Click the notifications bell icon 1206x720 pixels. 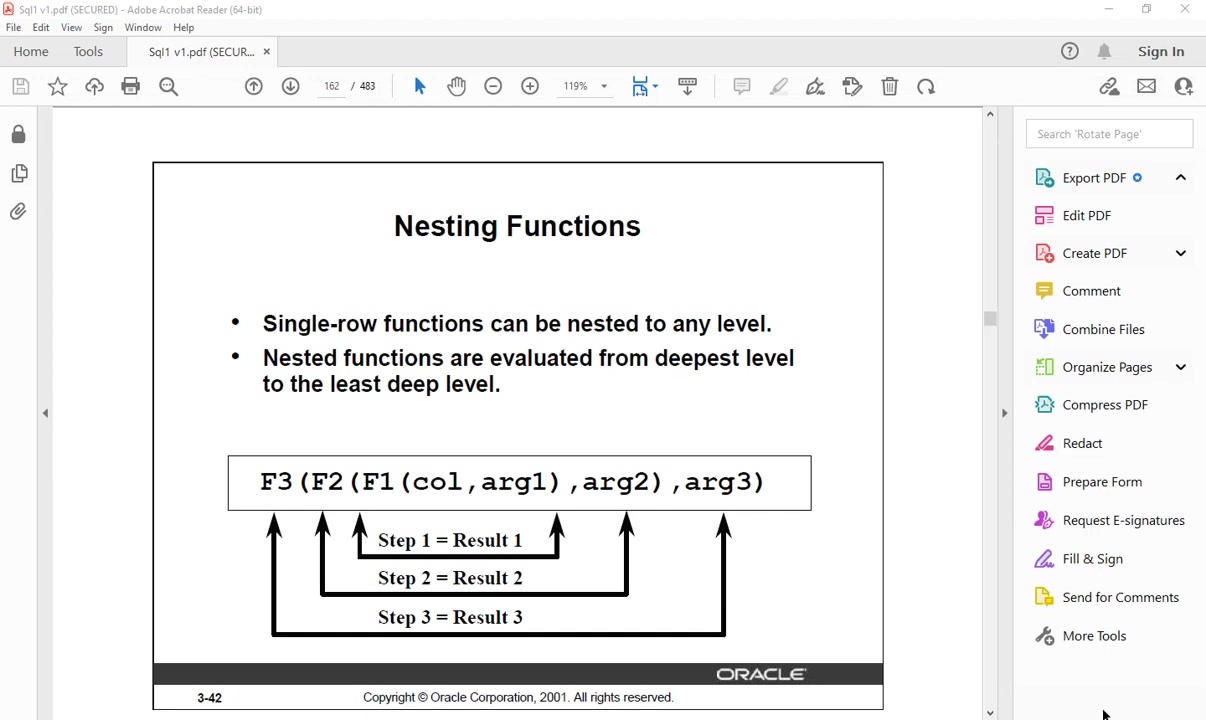1104,52
